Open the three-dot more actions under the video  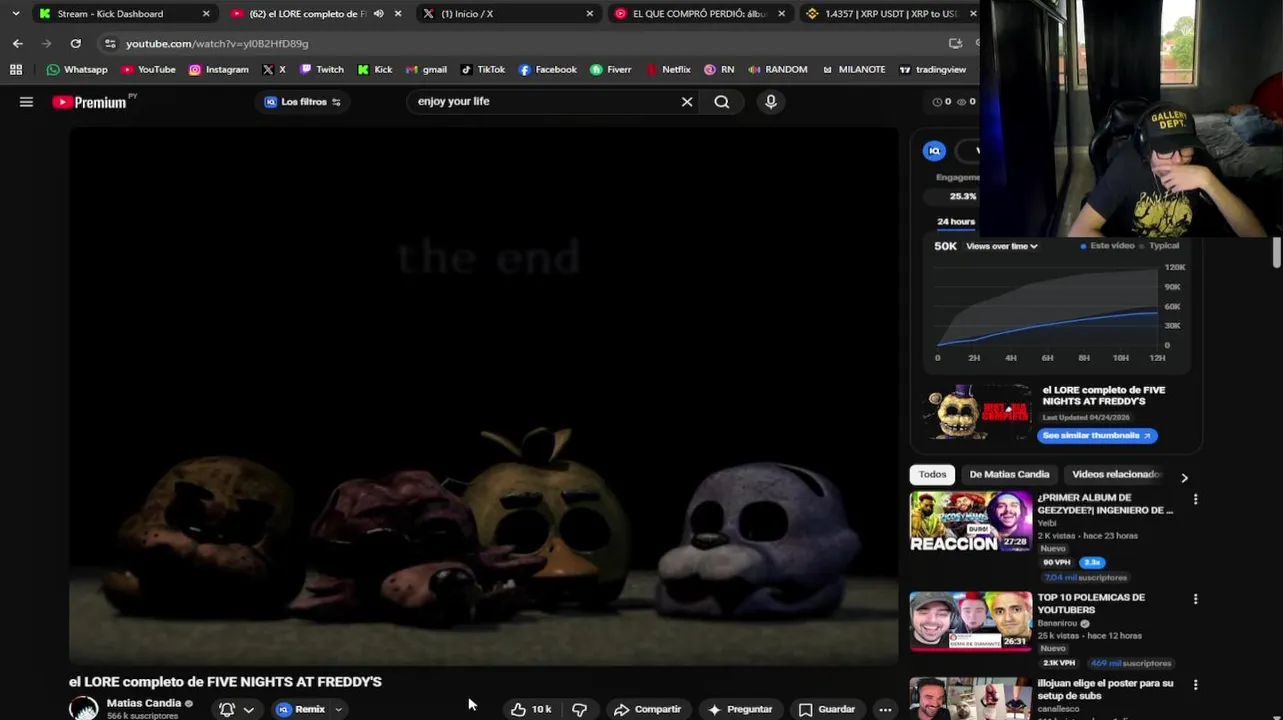click(x=885, y=709)
